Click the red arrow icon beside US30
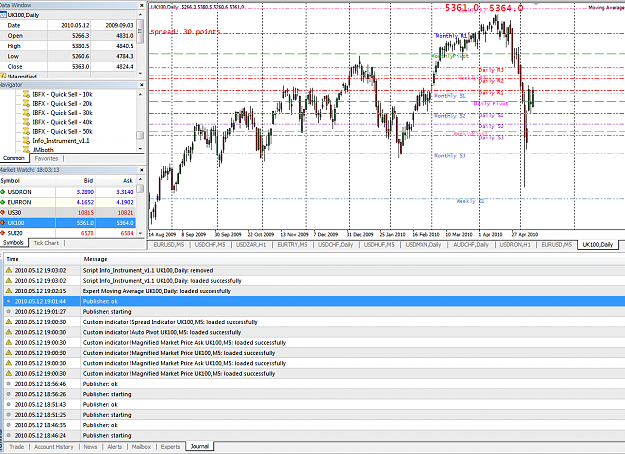The image size is (625, 454). (3, 212)
